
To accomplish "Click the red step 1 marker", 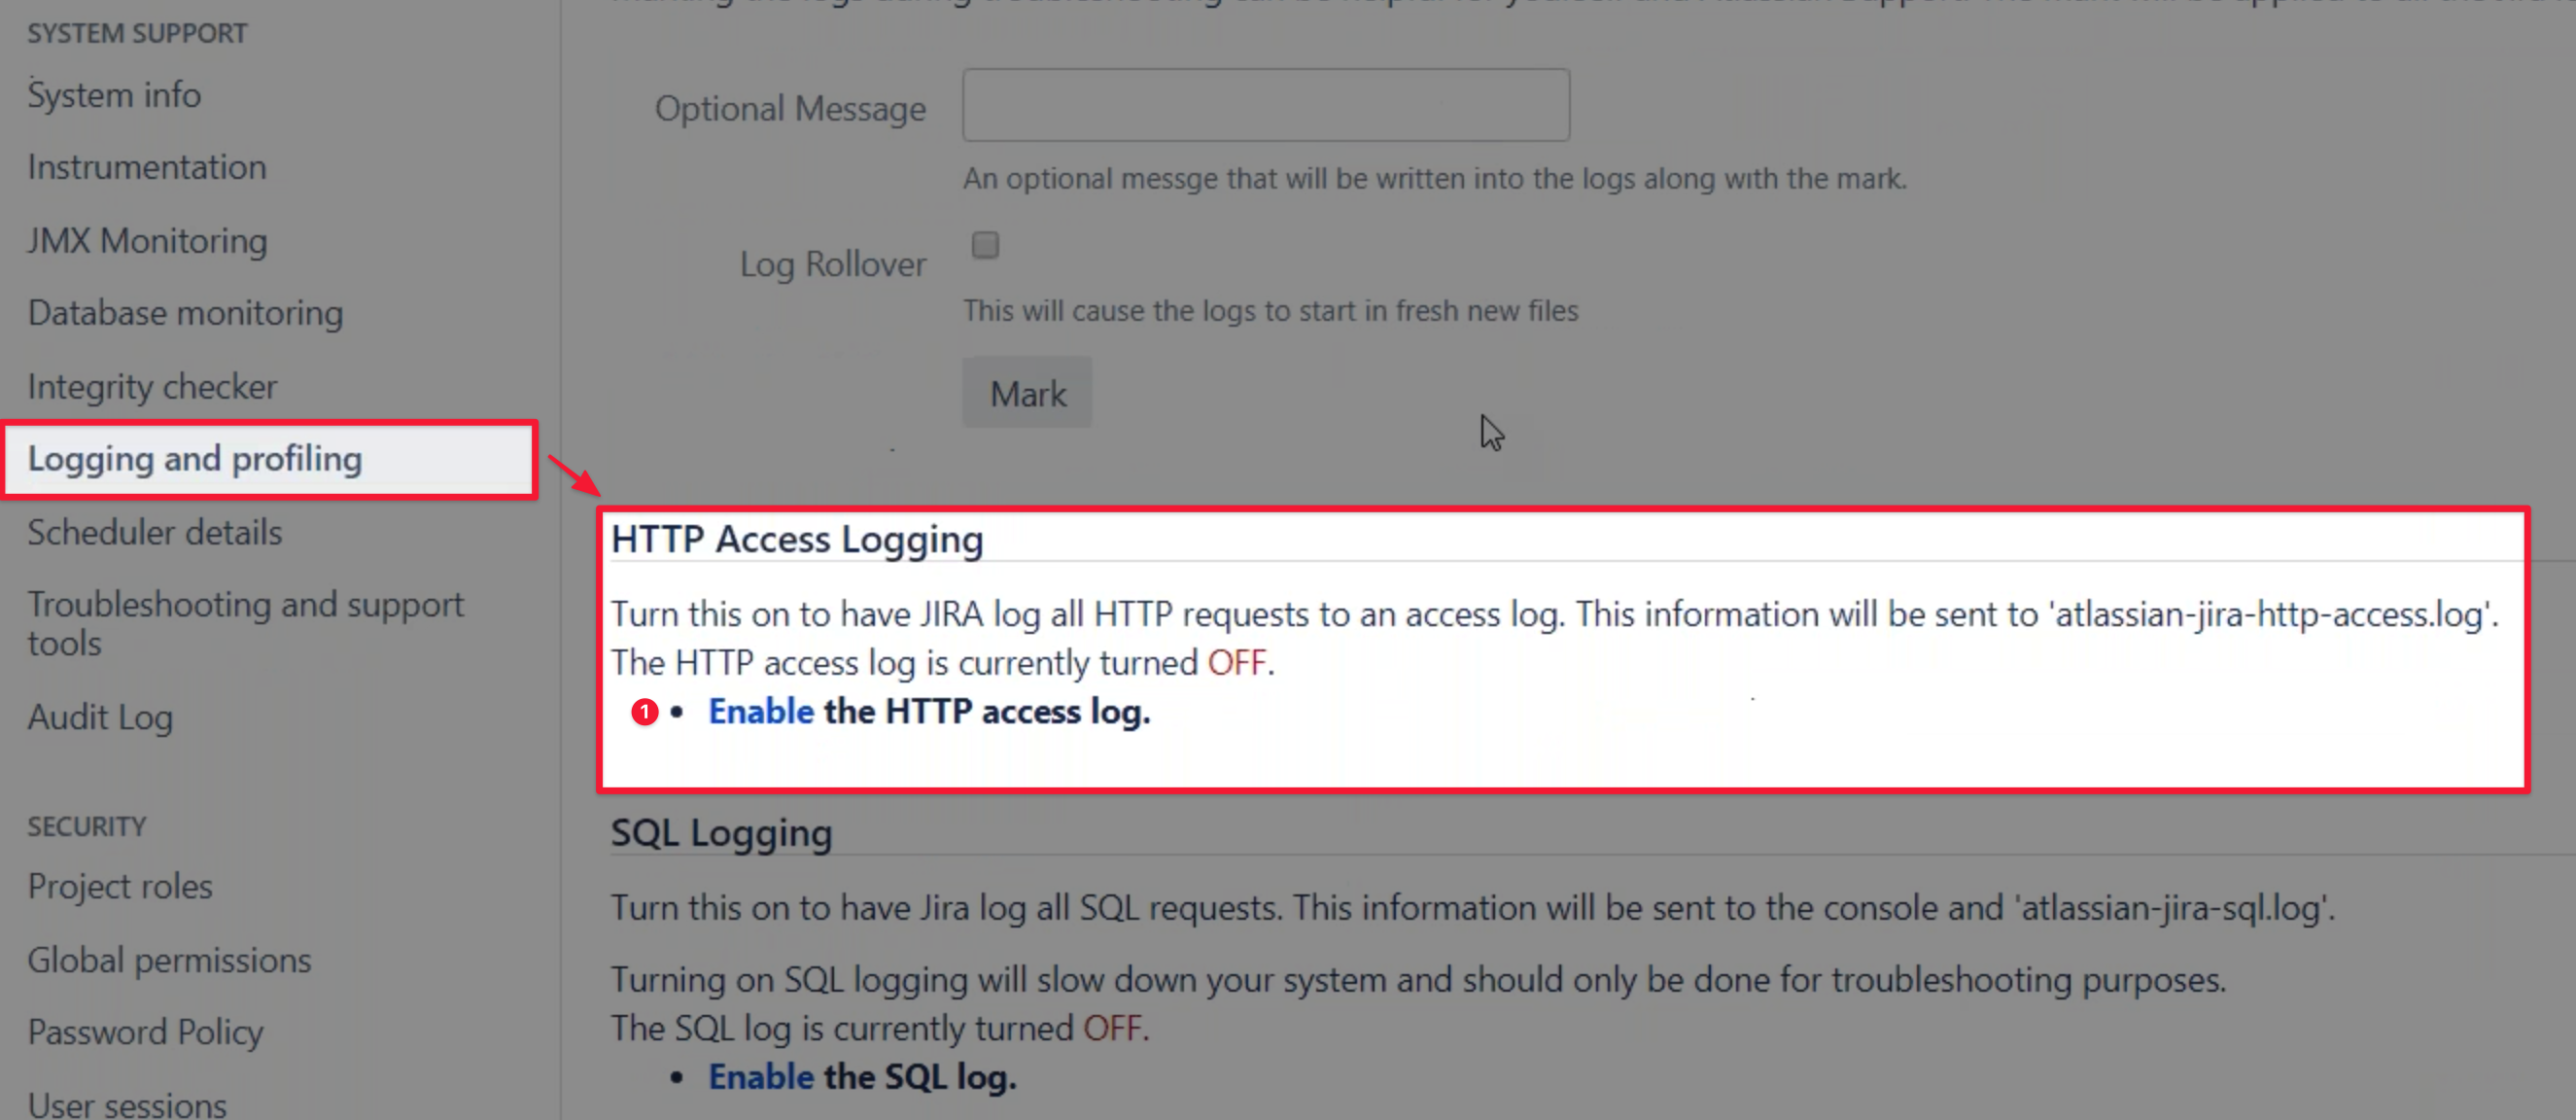I will click(x=645, y=712).
